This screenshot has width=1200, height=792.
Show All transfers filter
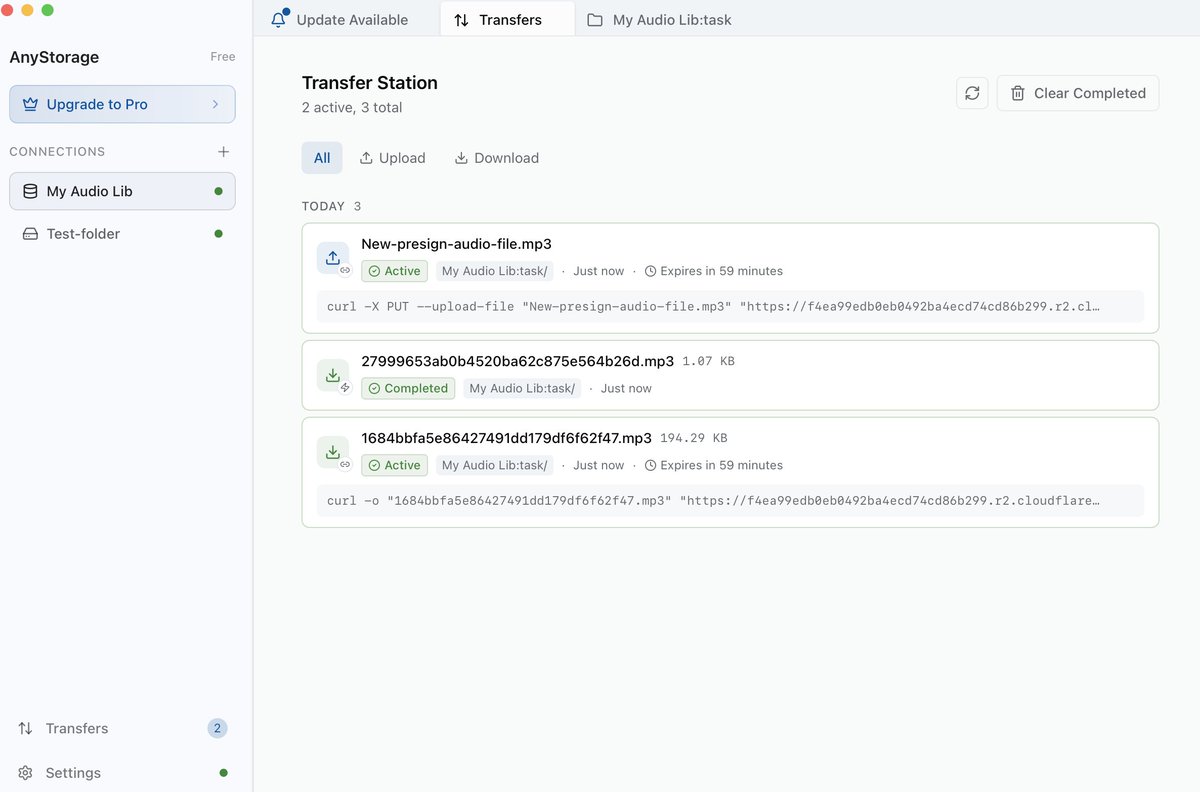tap(322, 158)
